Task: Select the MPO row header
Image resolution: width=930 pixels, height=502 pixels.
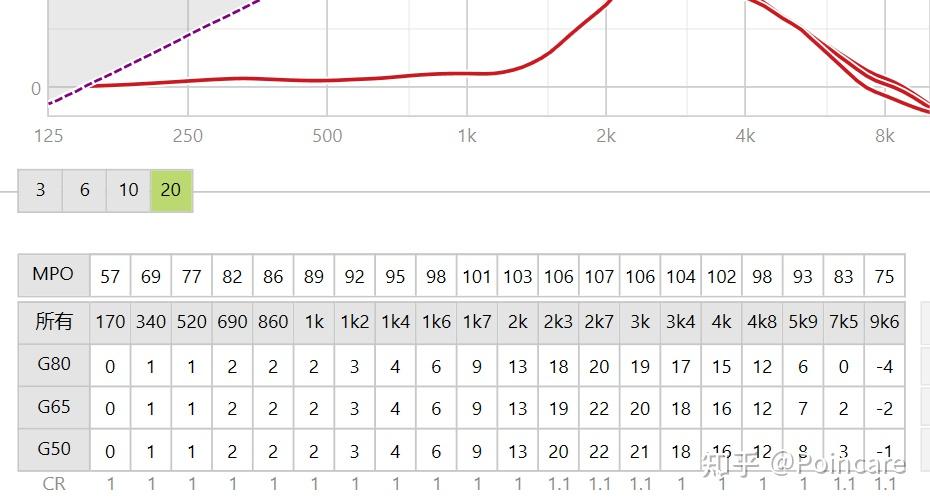Action: coord(53,275)
